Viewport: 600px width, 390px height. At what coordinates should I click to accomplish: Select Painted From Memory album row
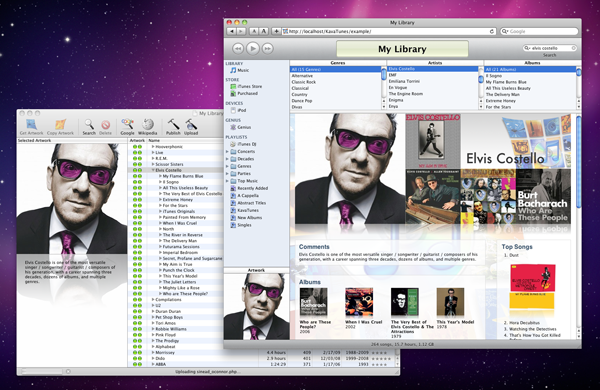(184, 217)
